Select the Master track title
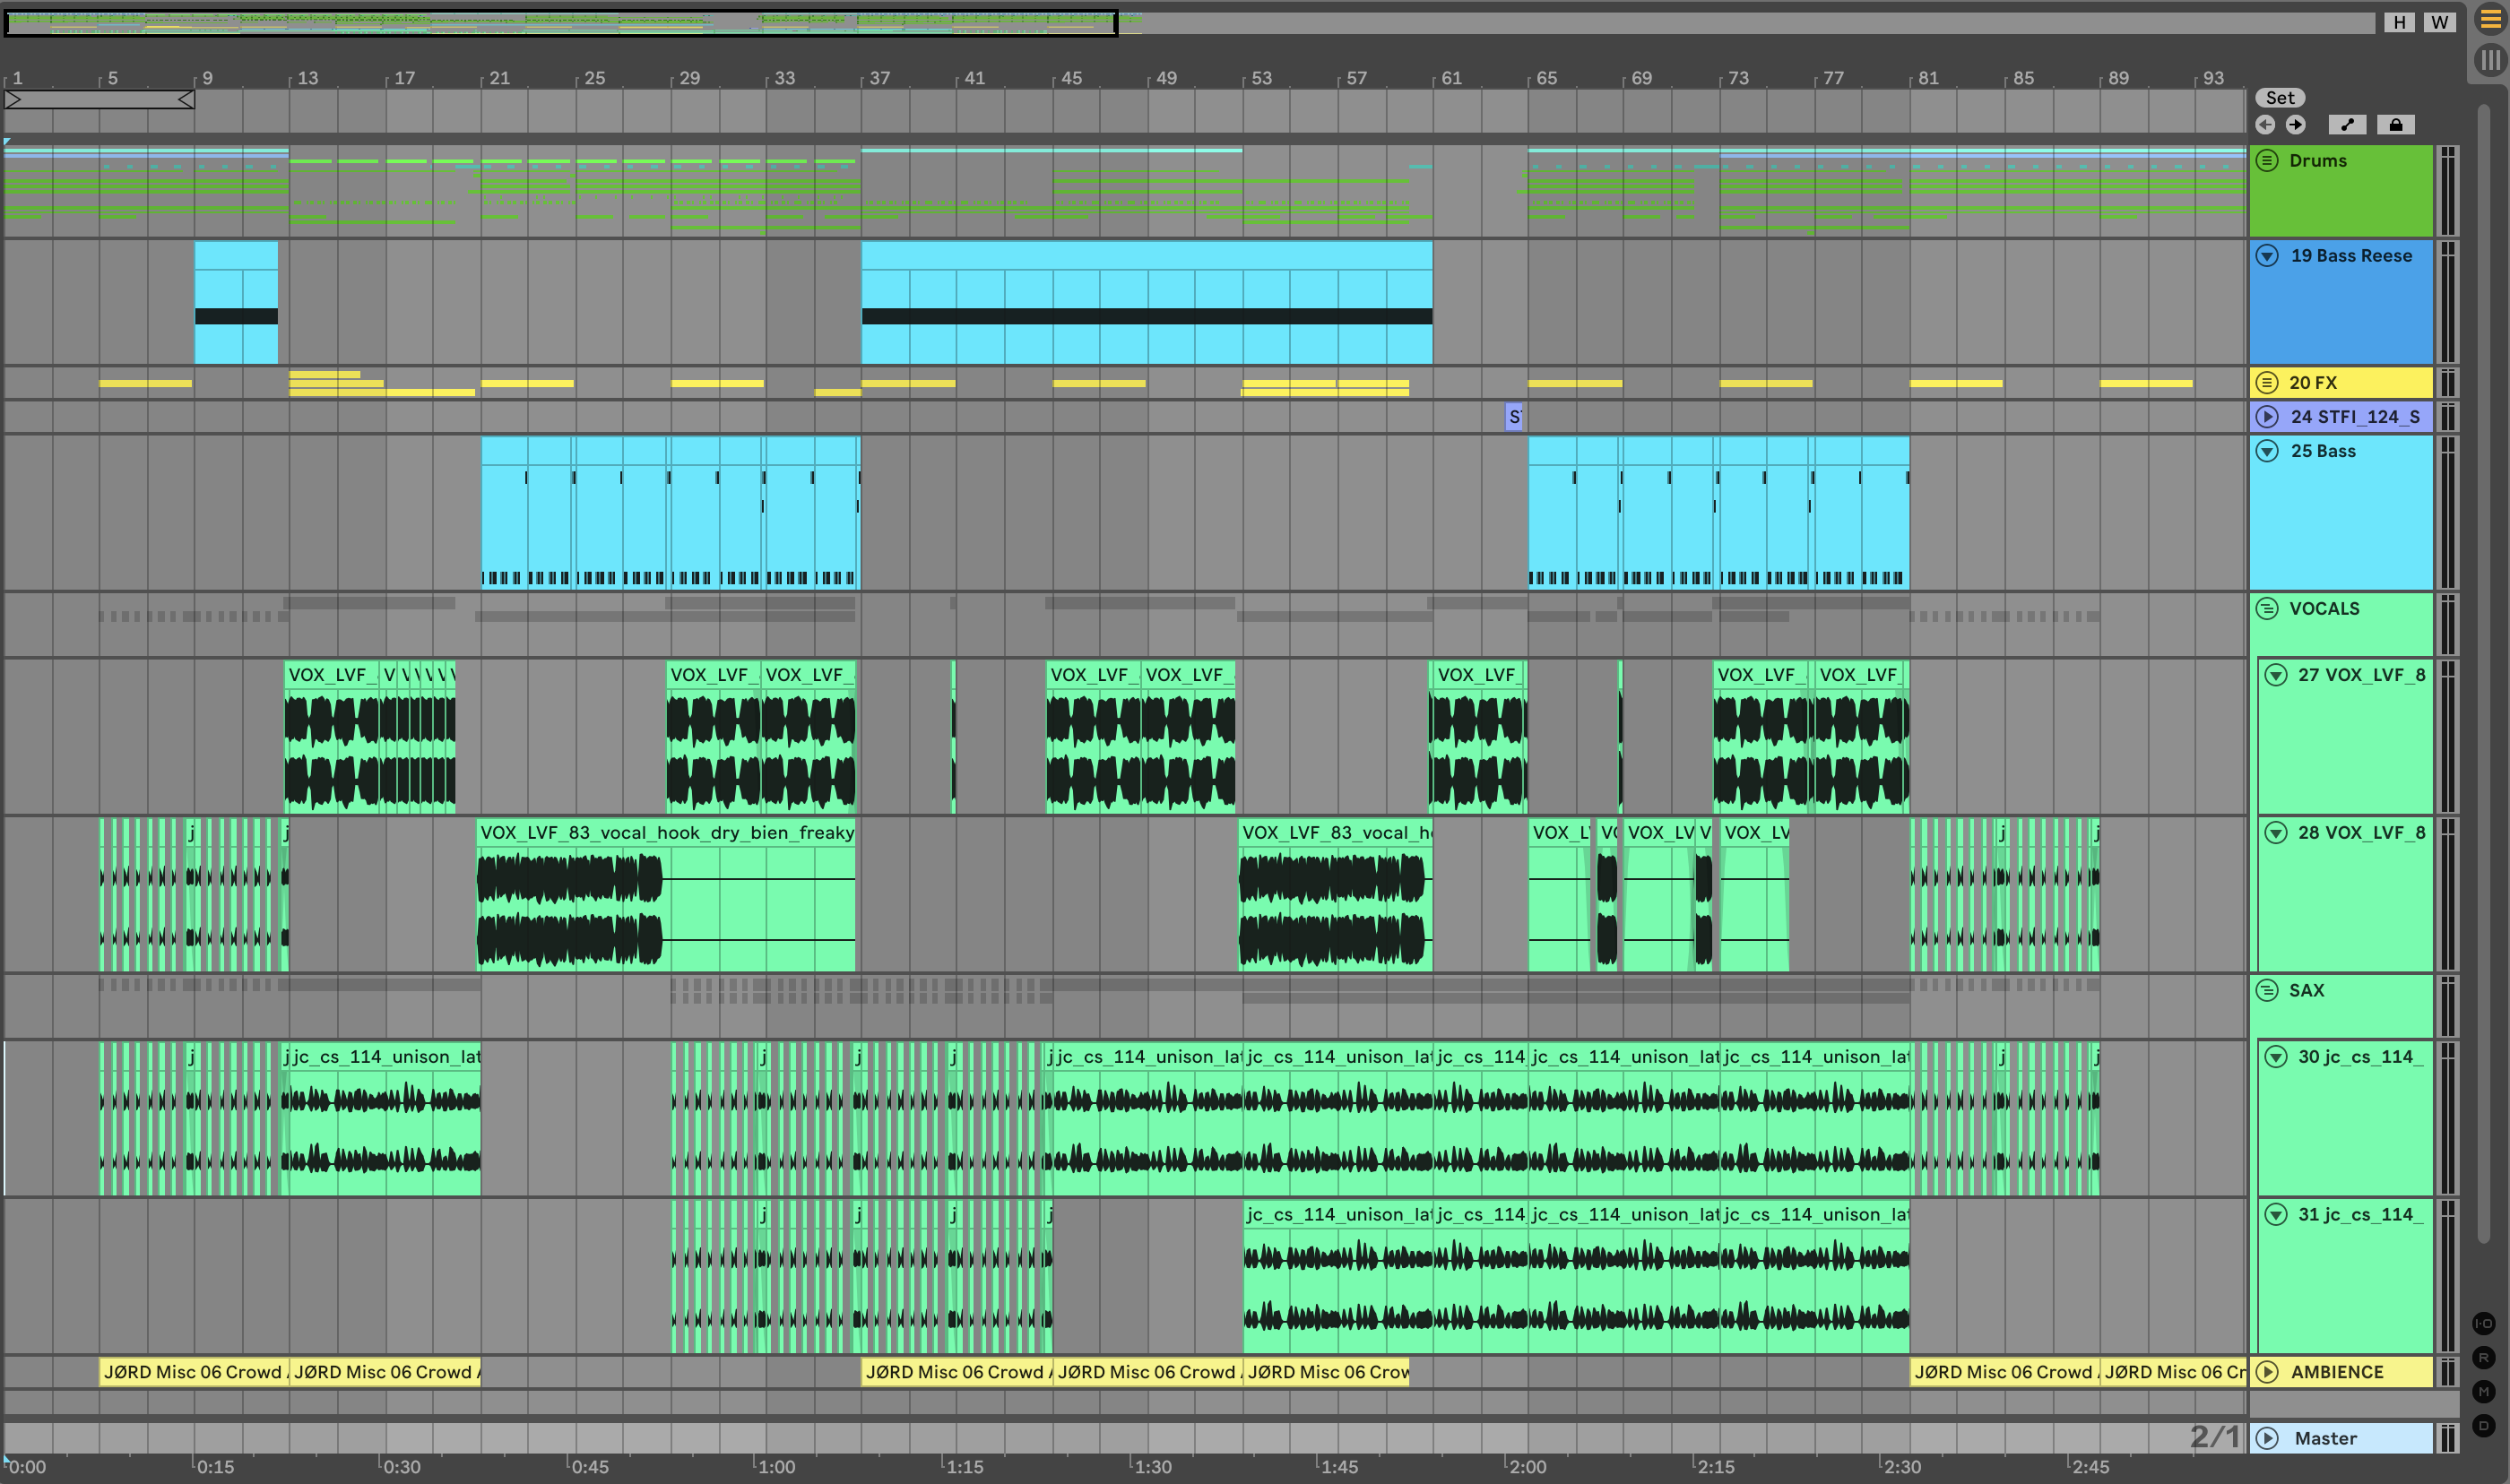 (x=2325, y=1438)
